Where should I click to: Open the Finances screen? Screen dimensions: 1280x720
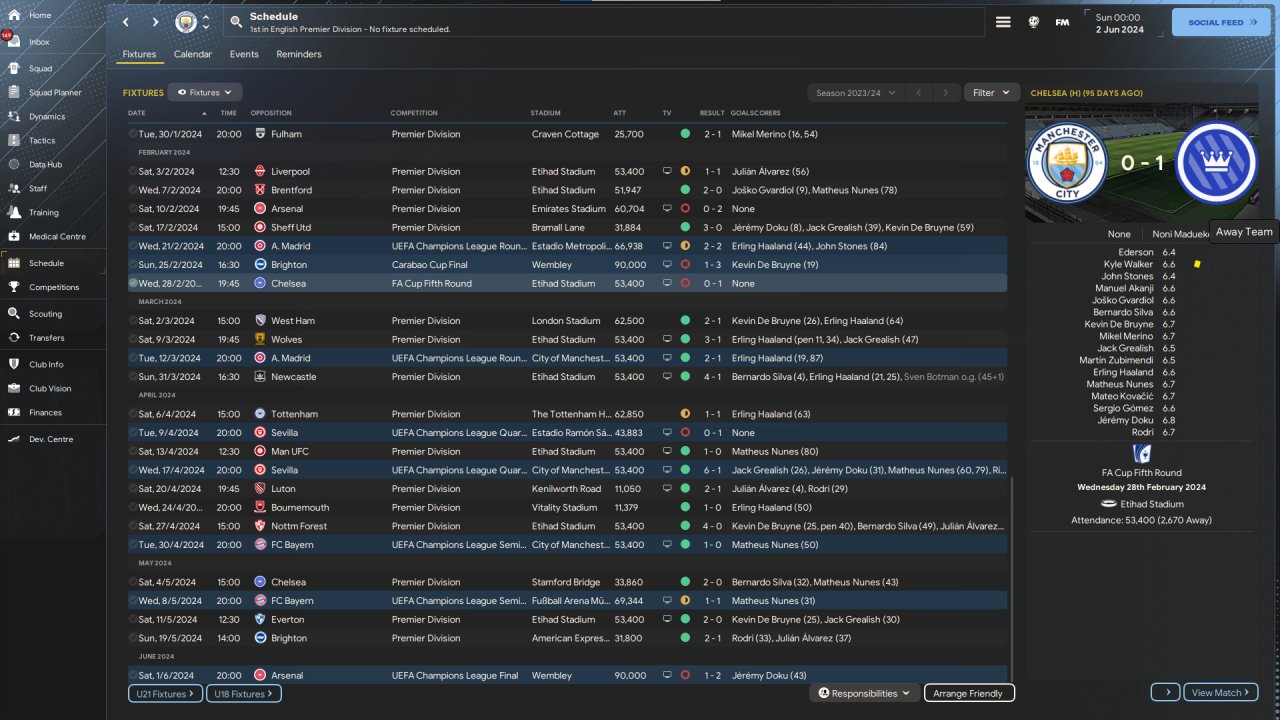point(45,412)
